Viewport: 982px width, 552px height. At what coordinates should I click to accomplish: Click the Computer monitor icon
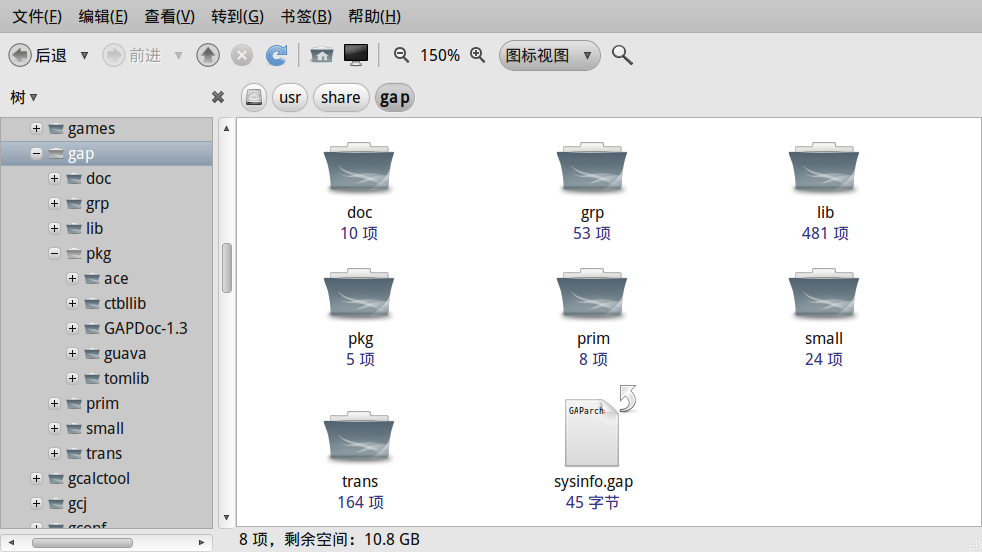point(356,55)
